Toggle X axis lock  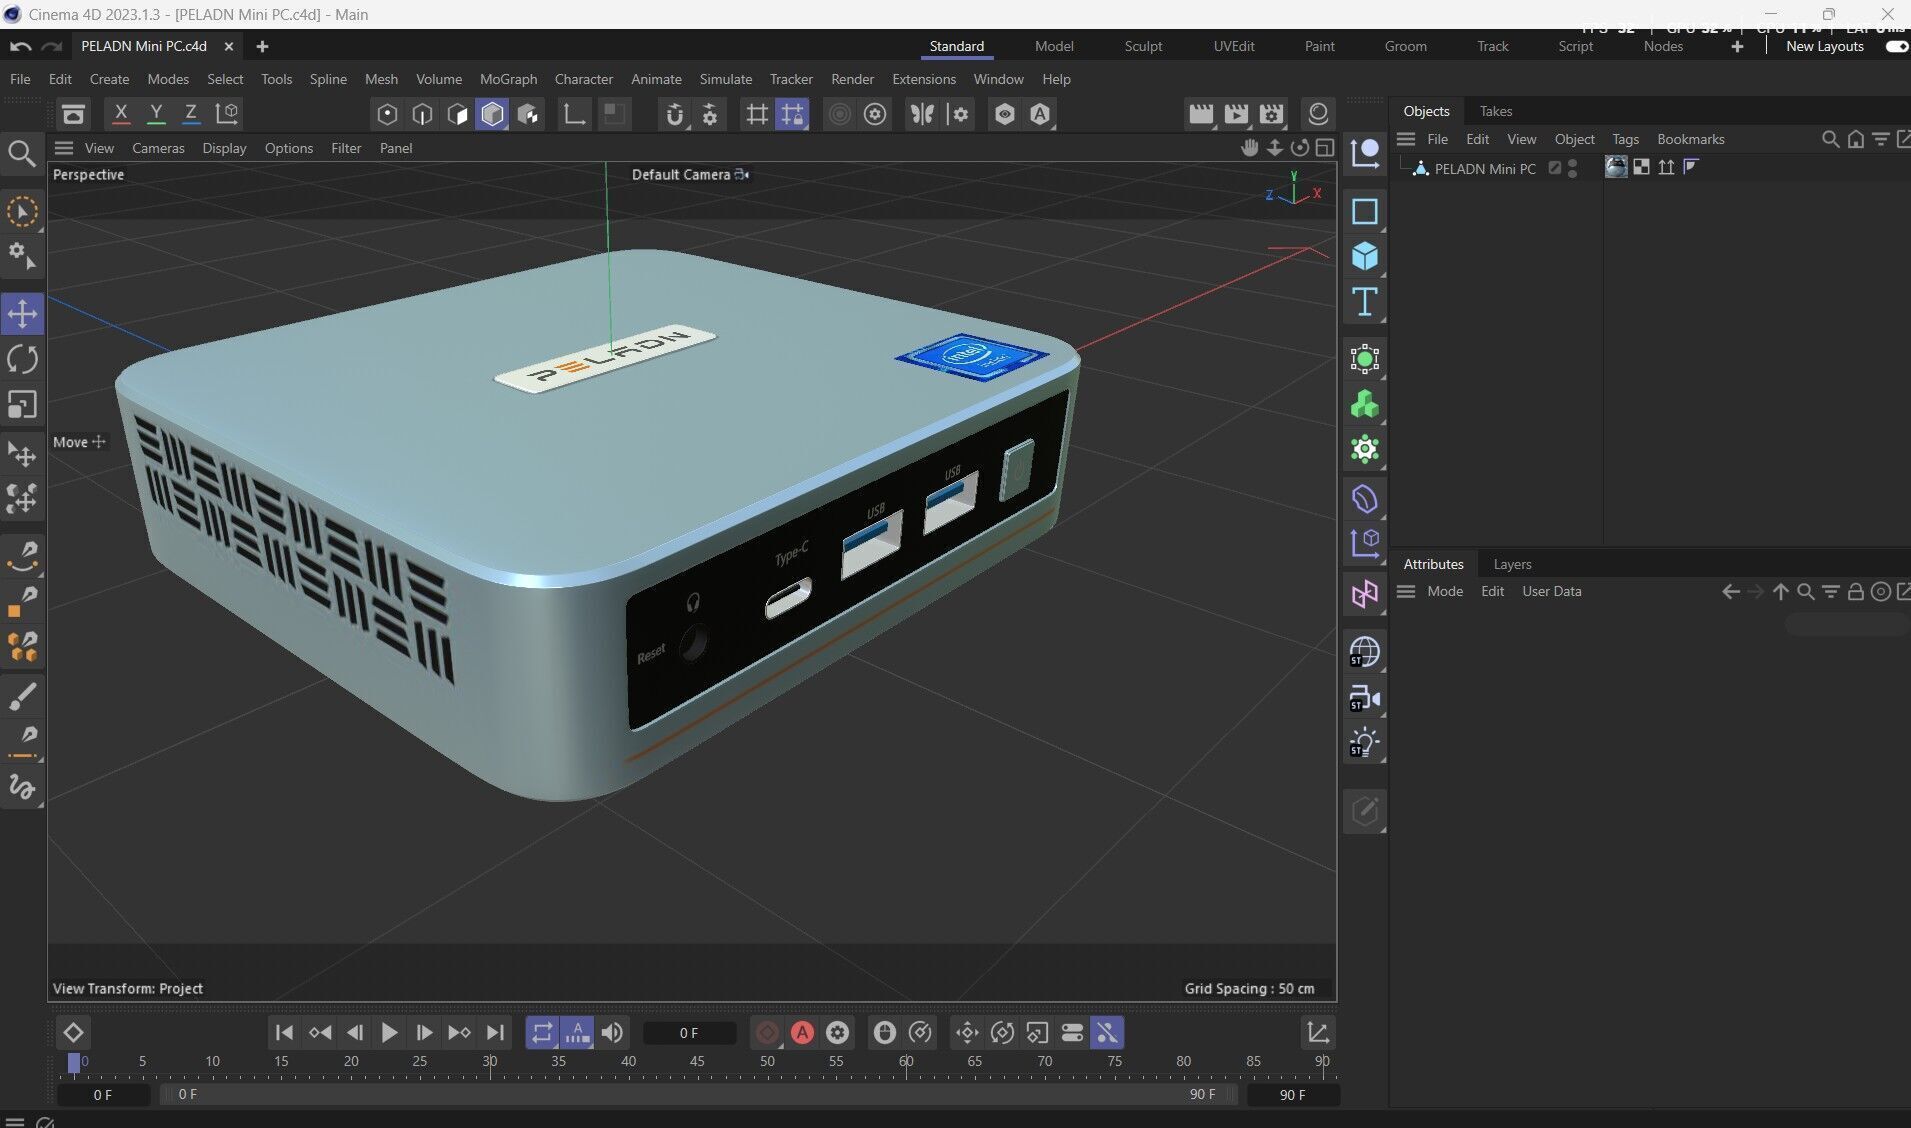(121, 114)
